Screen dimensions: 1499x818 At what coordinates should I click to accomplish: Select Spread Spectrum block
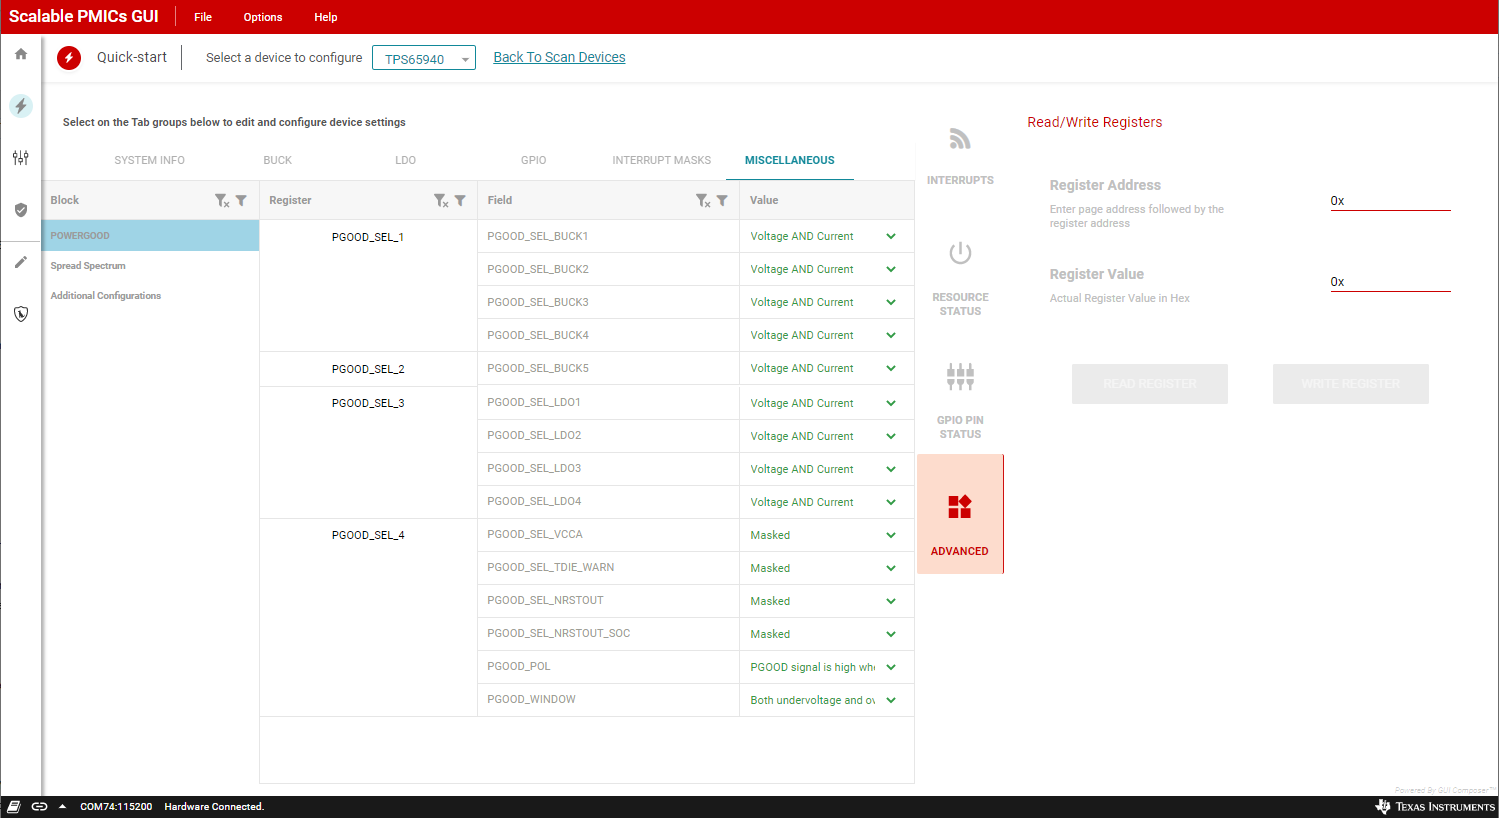click(88, 266)
